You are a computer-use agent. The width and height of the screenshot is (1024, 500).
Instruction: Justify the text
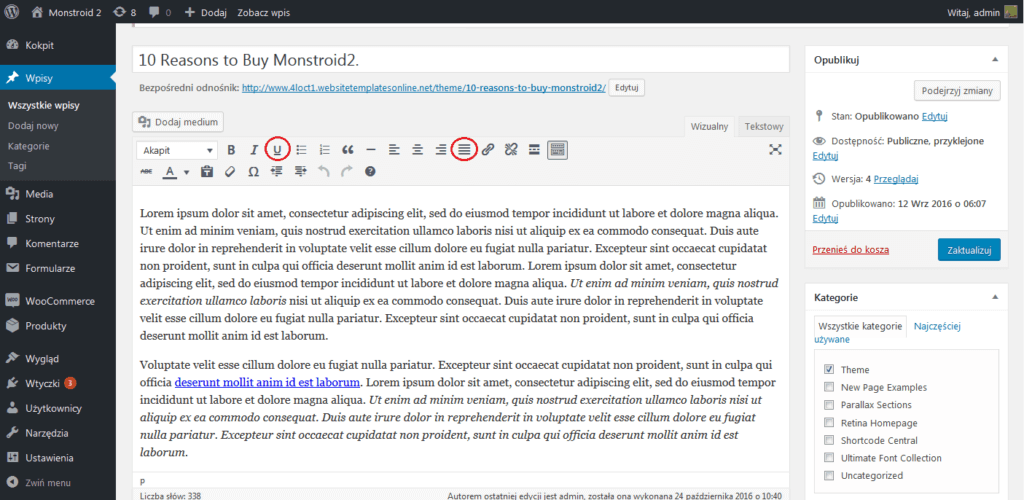464,150
